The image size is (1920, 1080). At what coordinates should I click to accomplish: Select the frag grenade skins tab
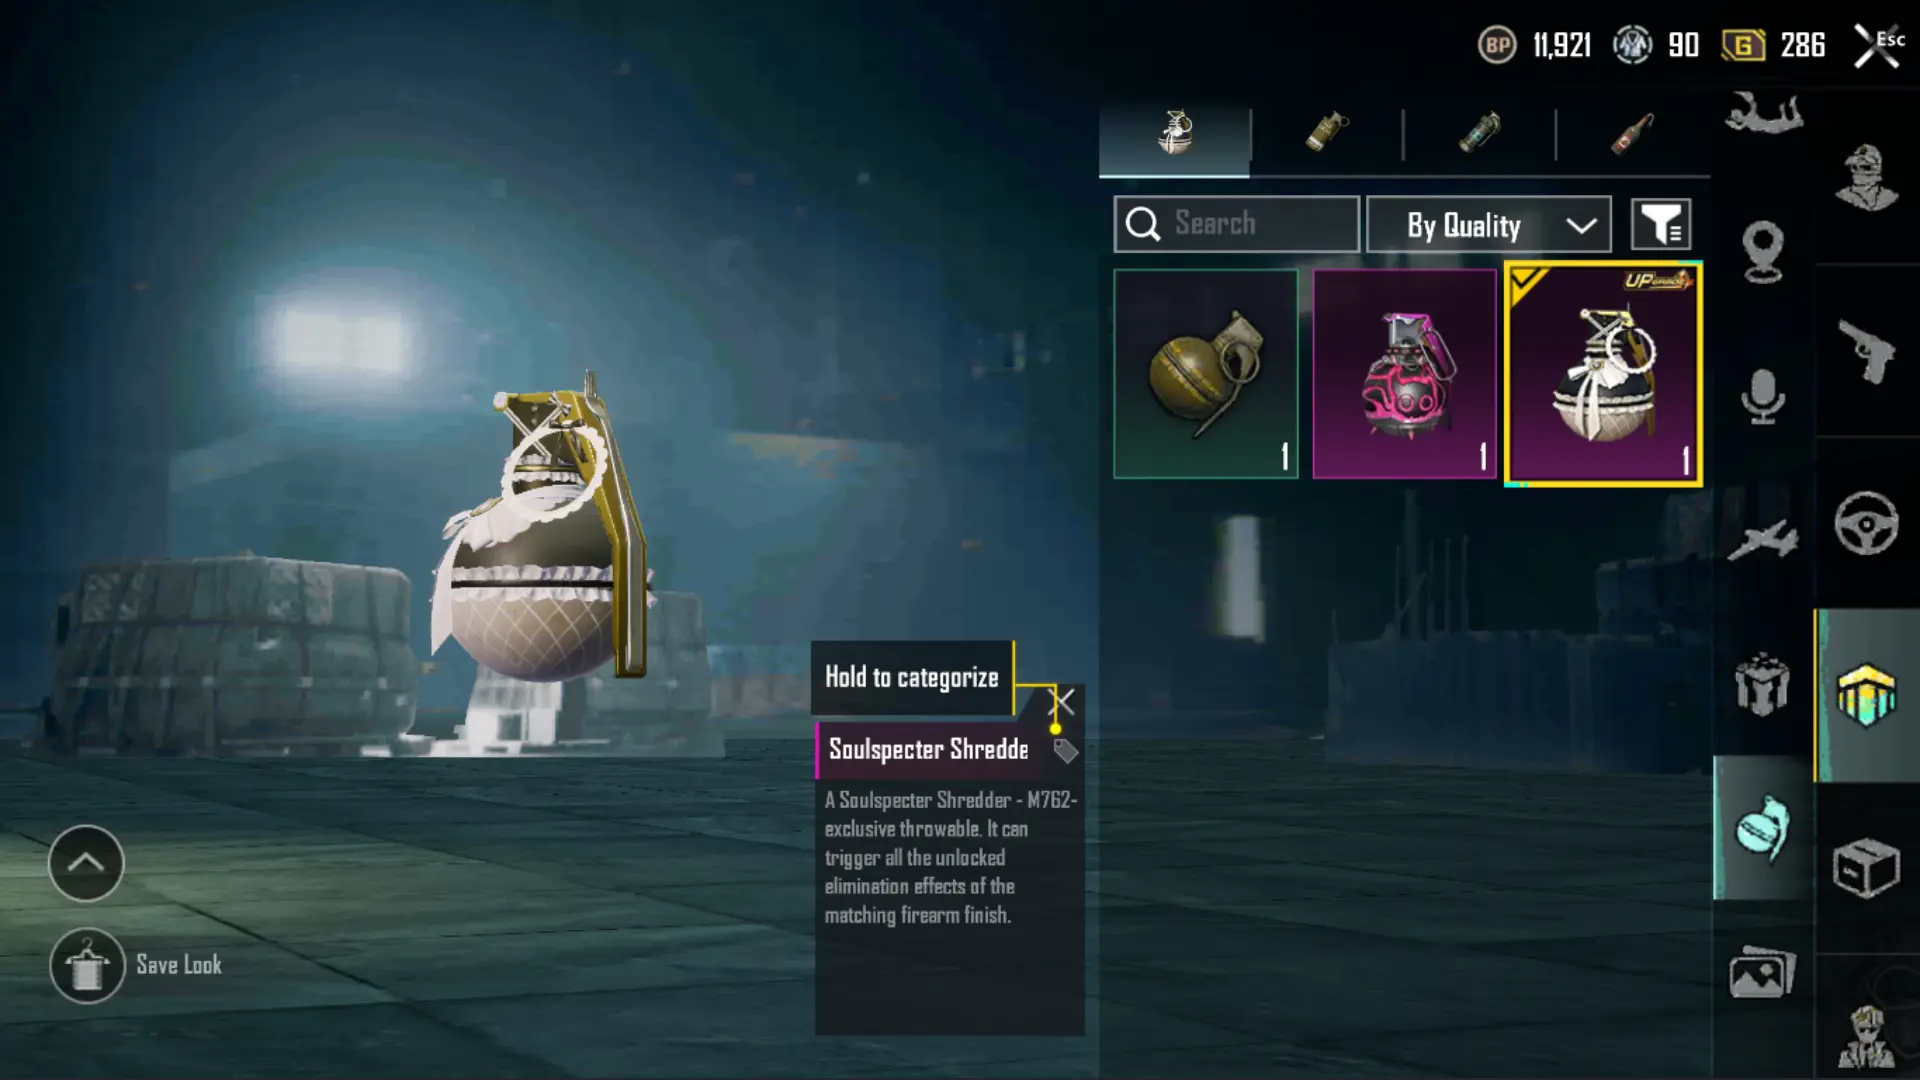1174,135
